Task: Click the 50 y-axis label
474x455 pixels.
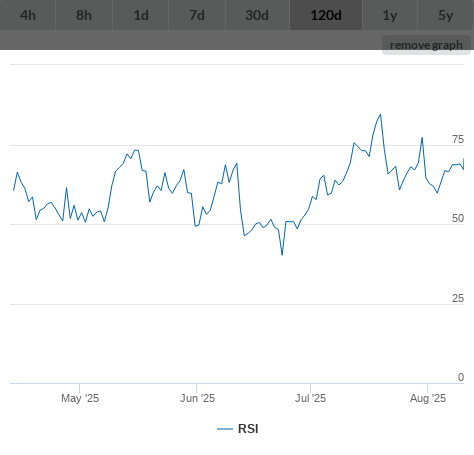Action: tap(458, 218)
